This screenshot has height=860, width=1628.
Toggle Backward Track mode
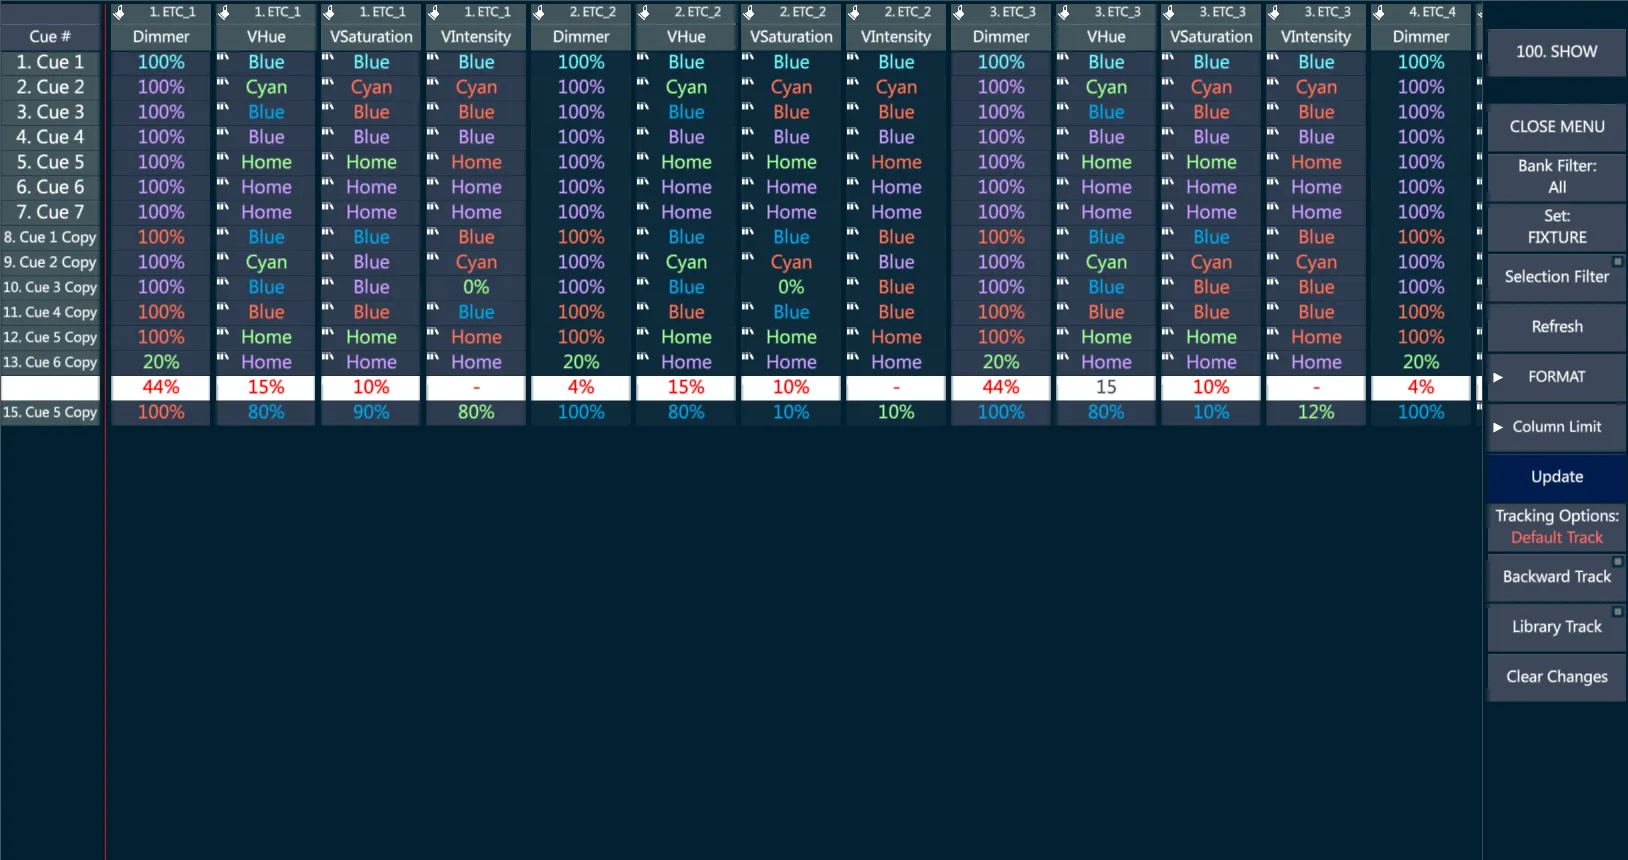1556,577
